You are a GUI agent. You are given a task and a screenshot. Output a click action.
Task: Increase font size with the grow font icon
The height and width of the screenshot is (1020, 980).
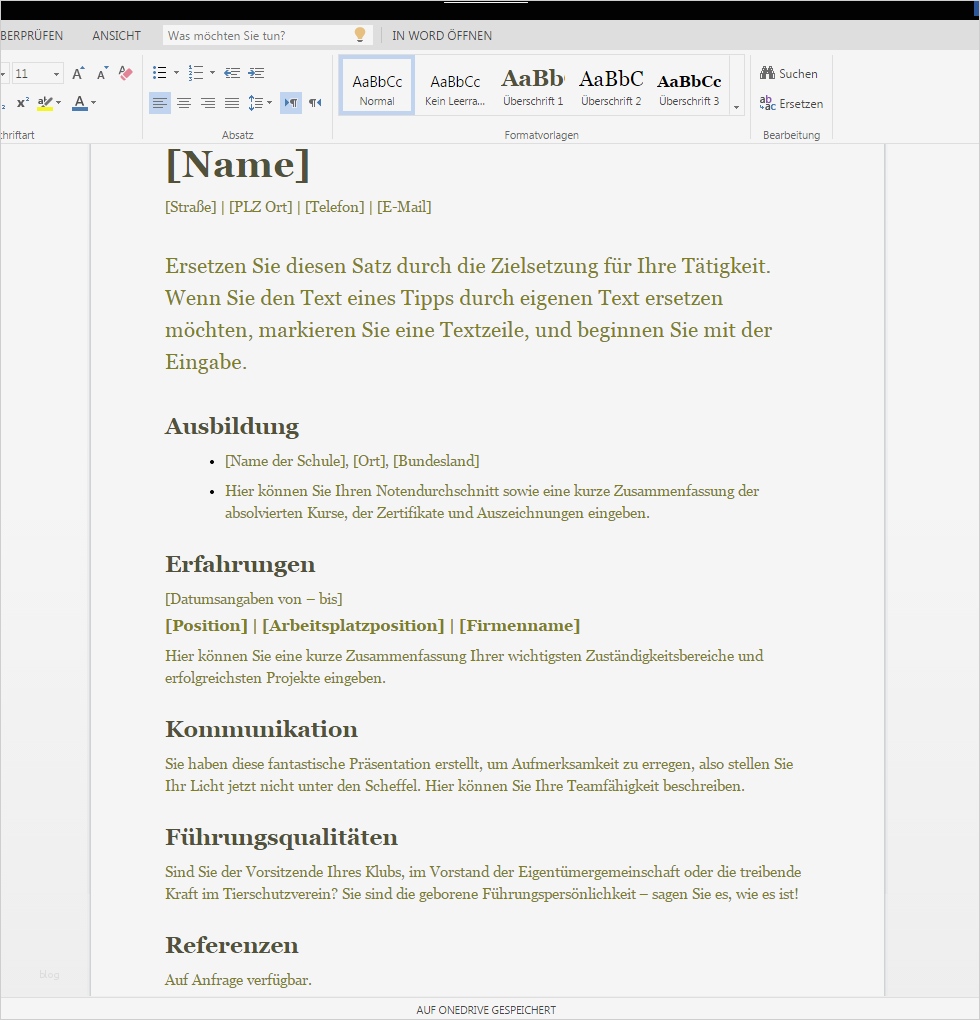tap(78, 74)
